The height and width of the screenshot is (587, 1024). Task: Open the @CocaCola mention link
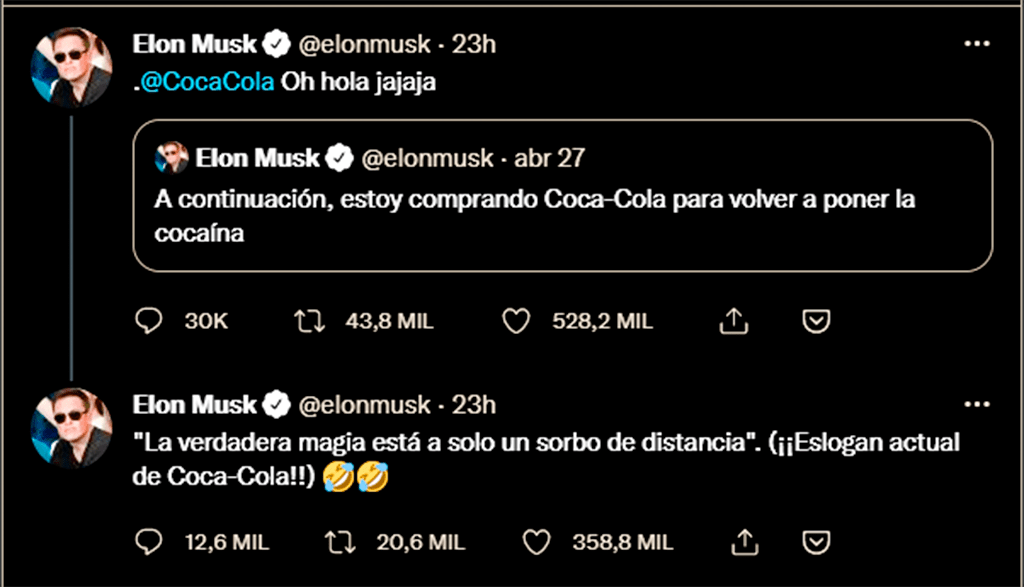[x=206, y=84]
